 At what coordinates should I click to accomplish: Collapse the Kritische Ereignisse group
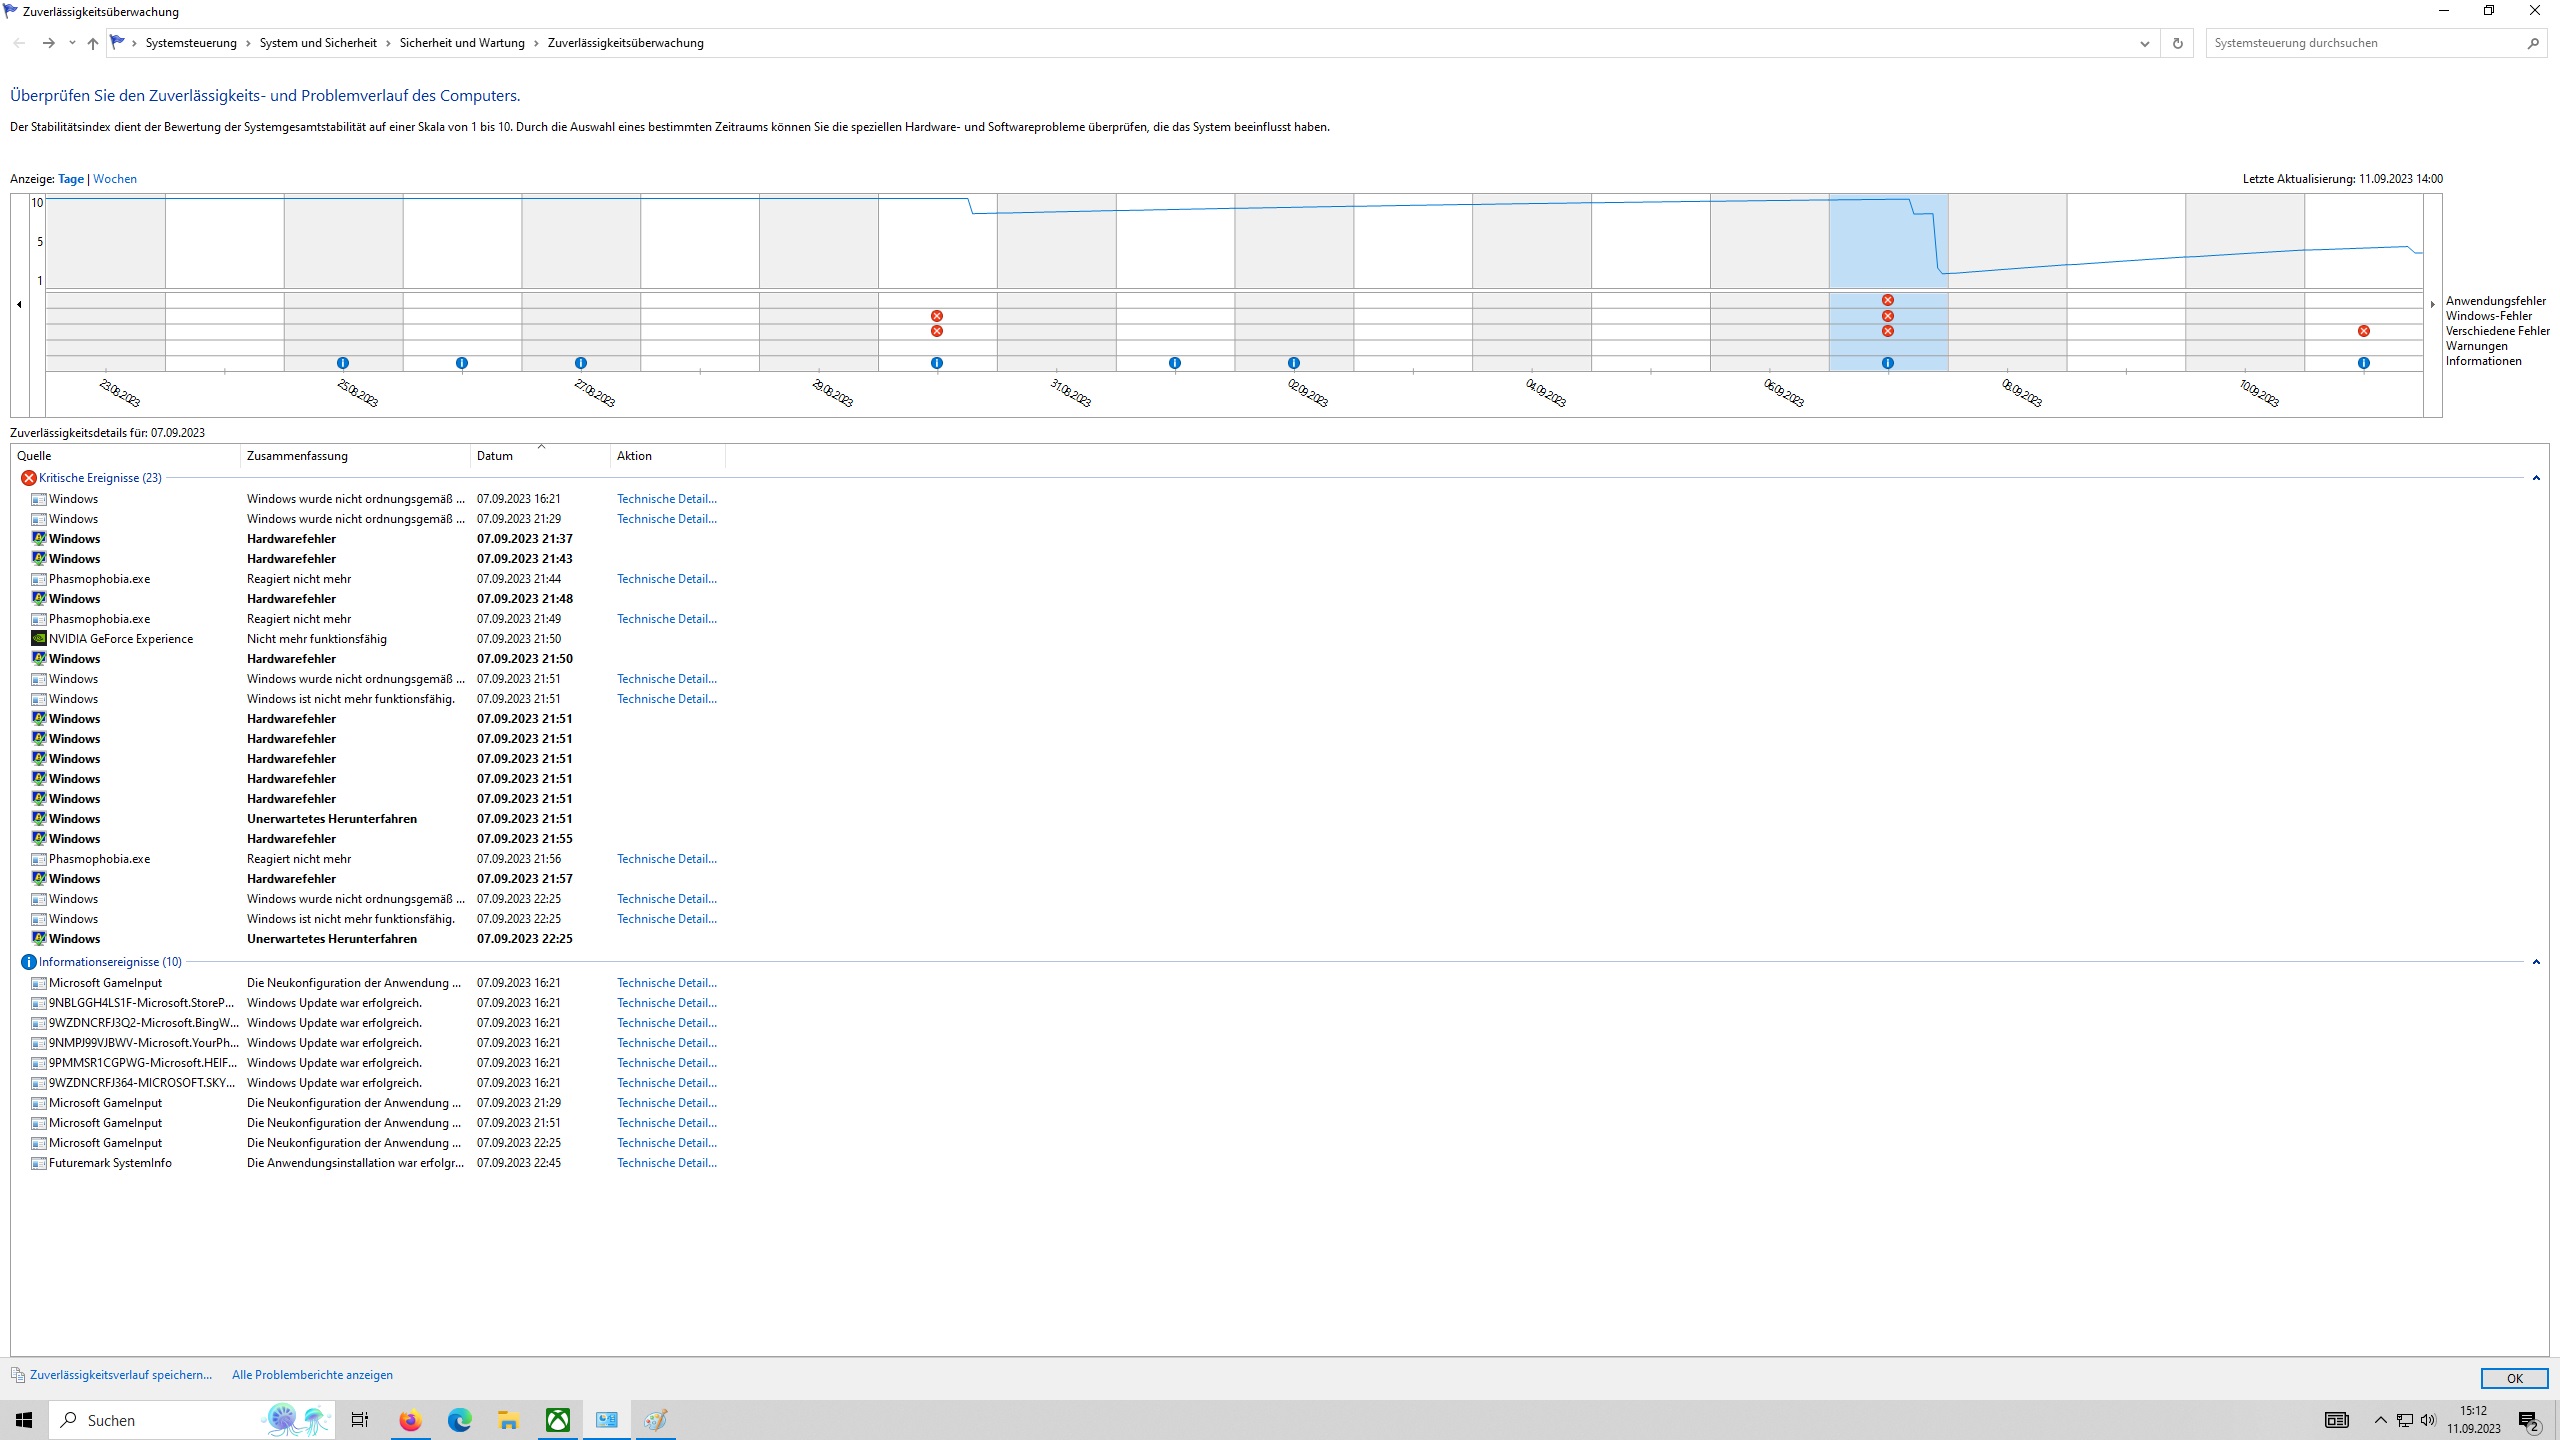pyautogui.click(x=2536, y=478)
